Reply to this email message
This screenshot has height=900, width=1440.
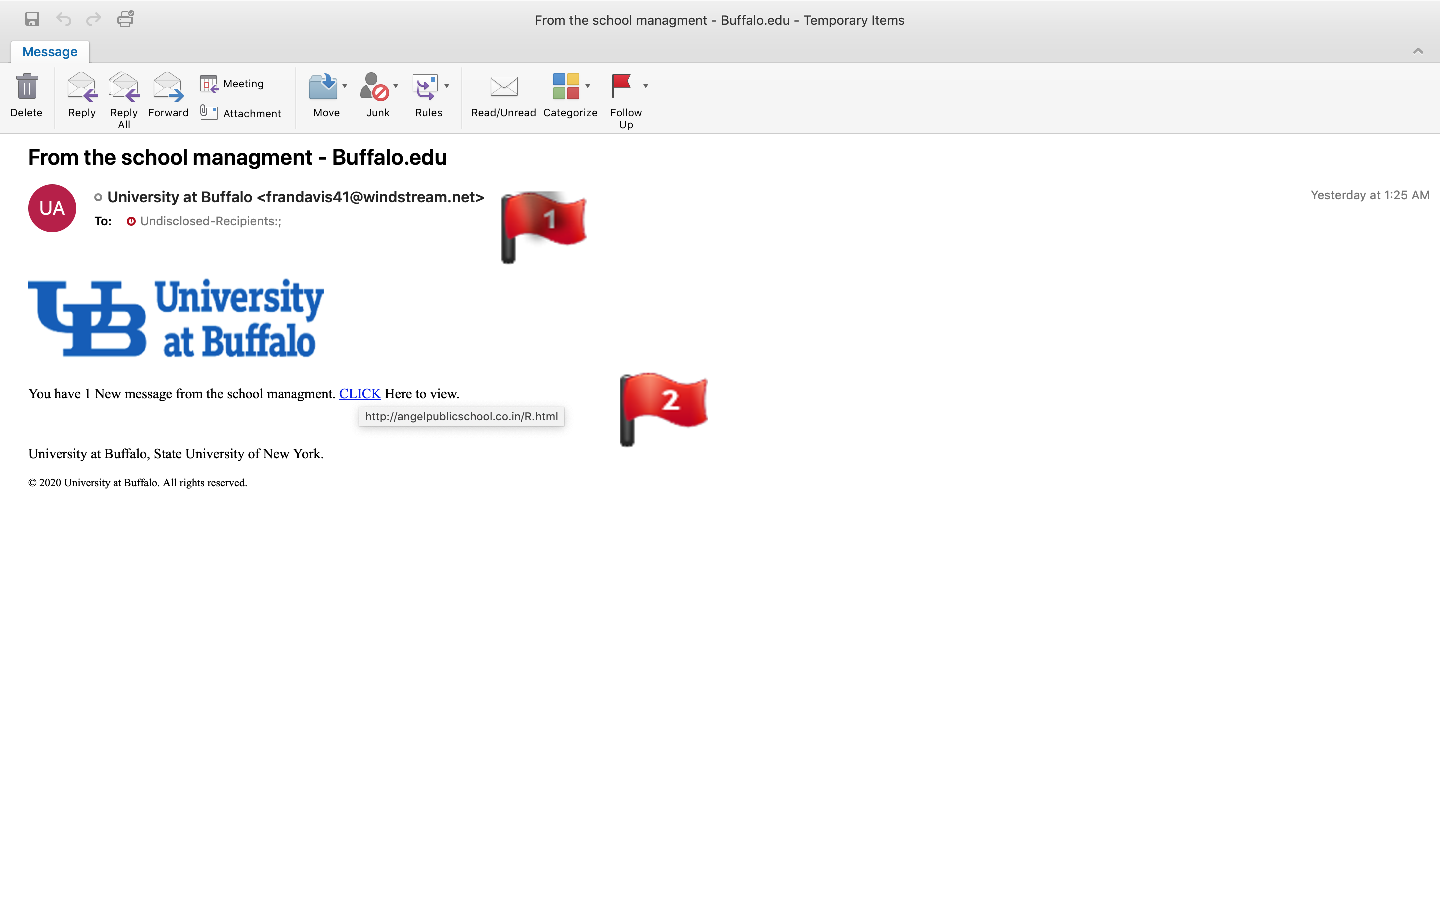82,89
